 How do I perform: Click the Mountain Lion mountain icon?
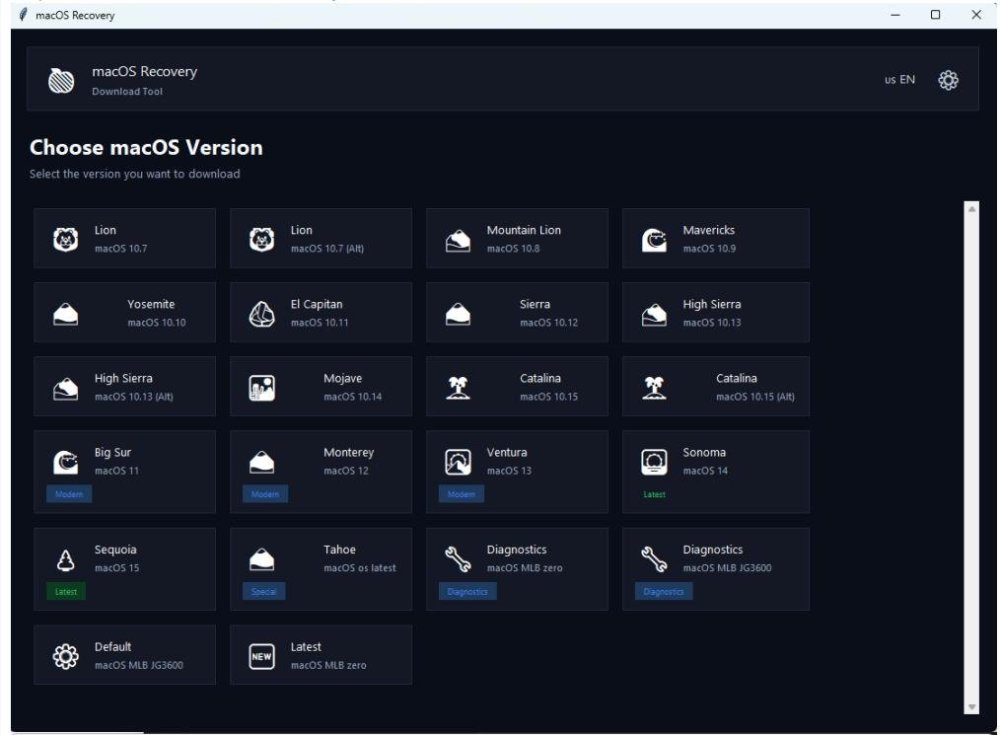pyautogui.click(x=458, y=241)
